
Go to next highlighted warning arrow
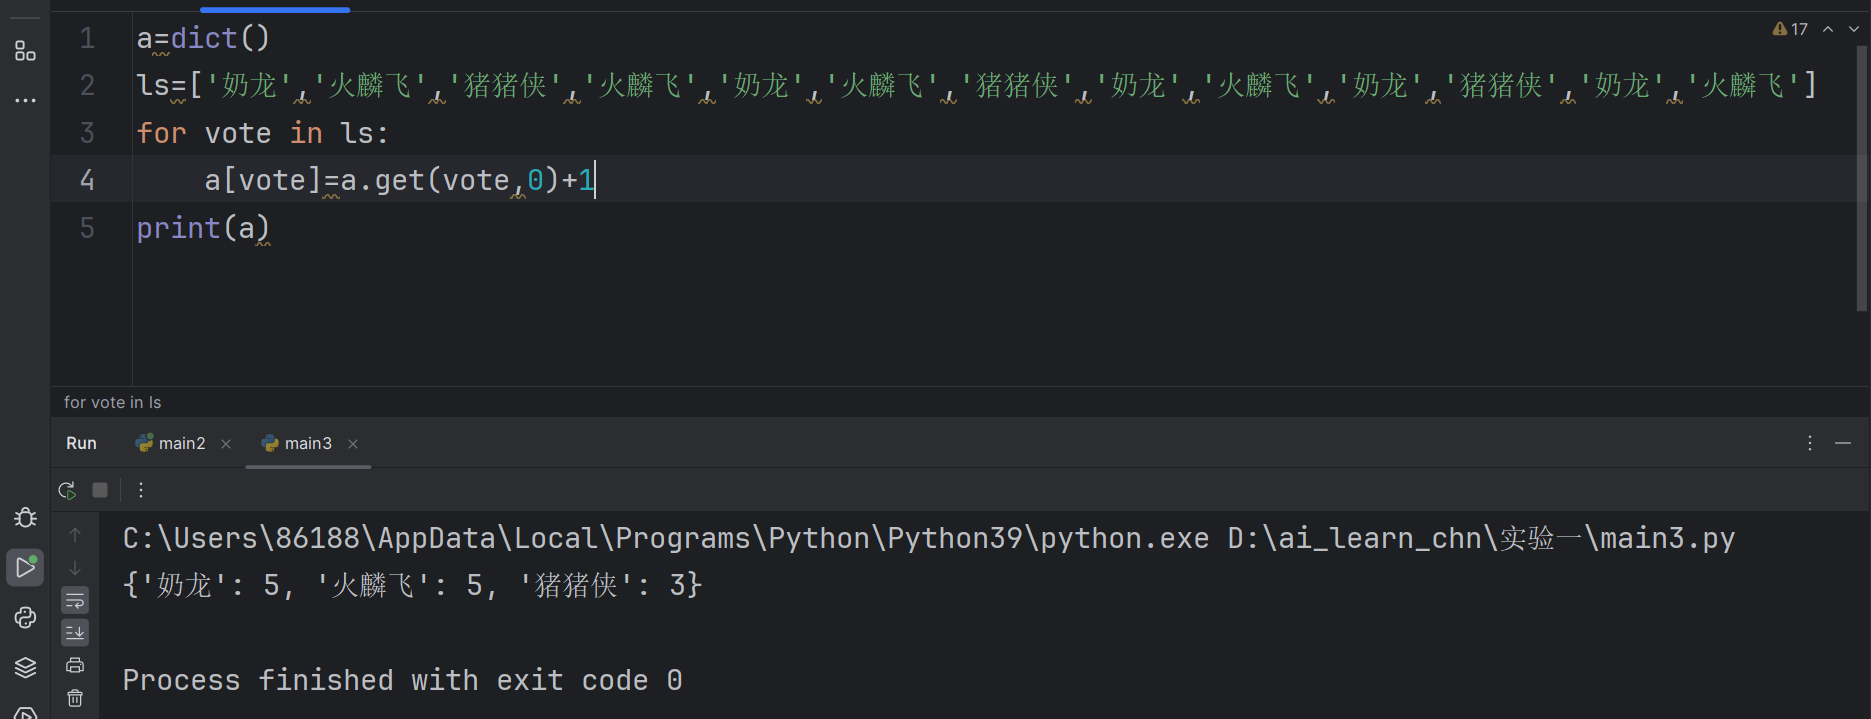tap(1853, 29)
